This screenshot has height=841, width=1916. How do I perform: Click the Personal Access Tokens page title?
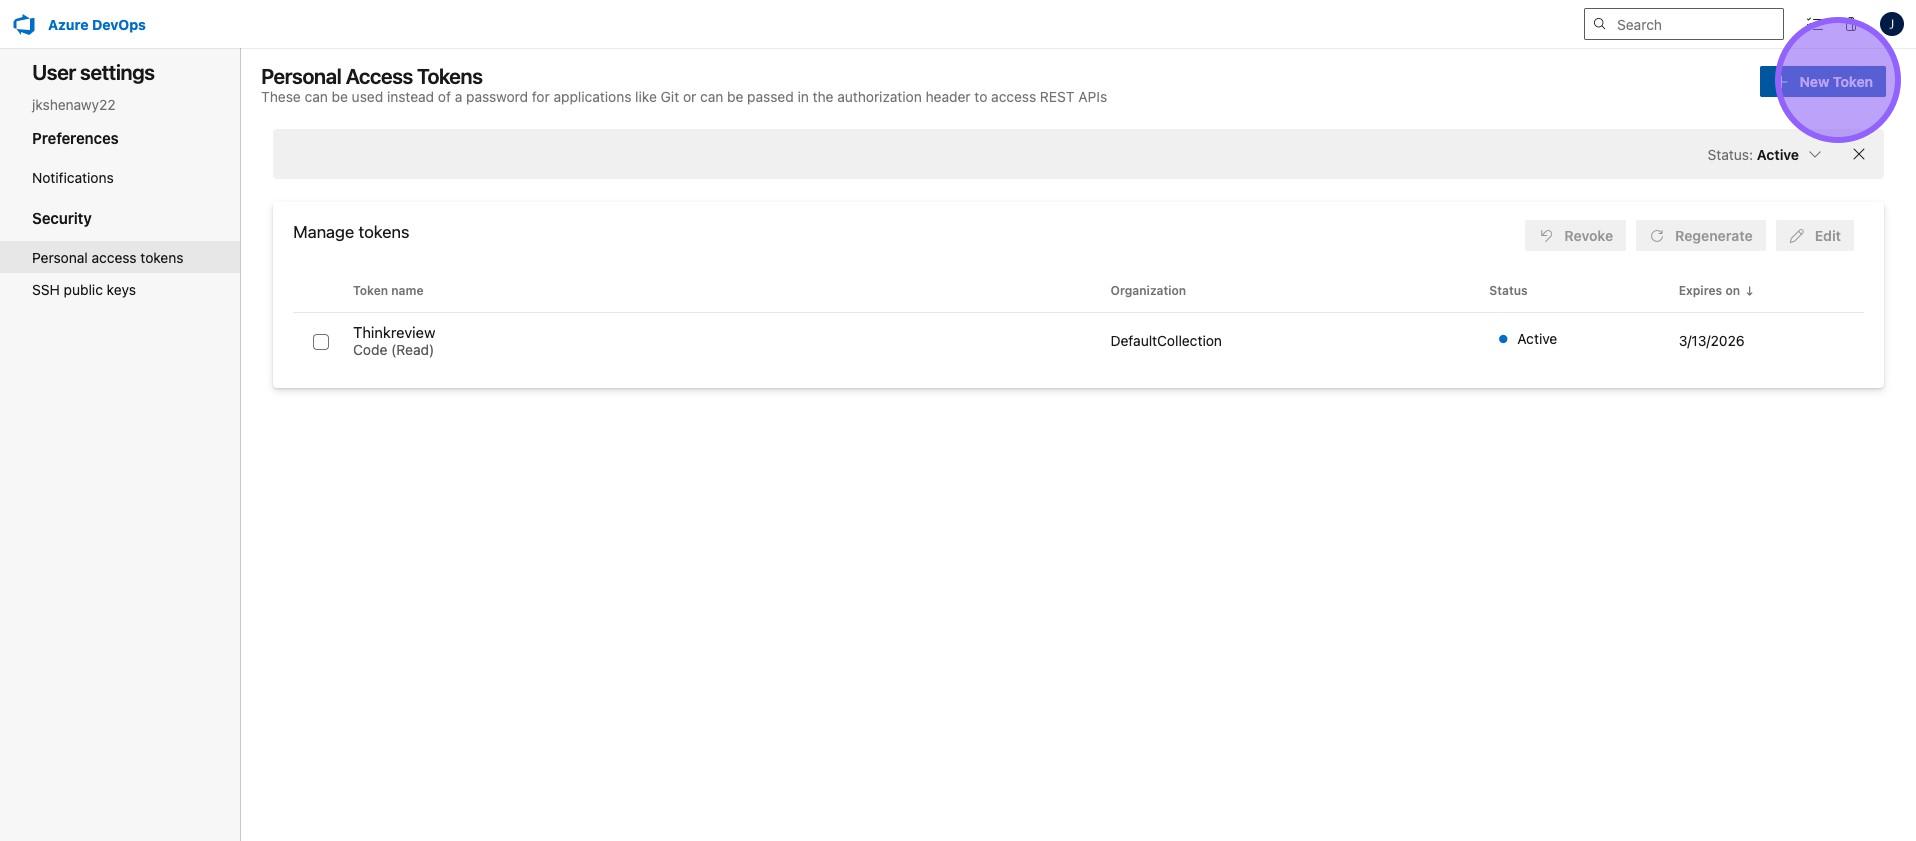(372, 77)
